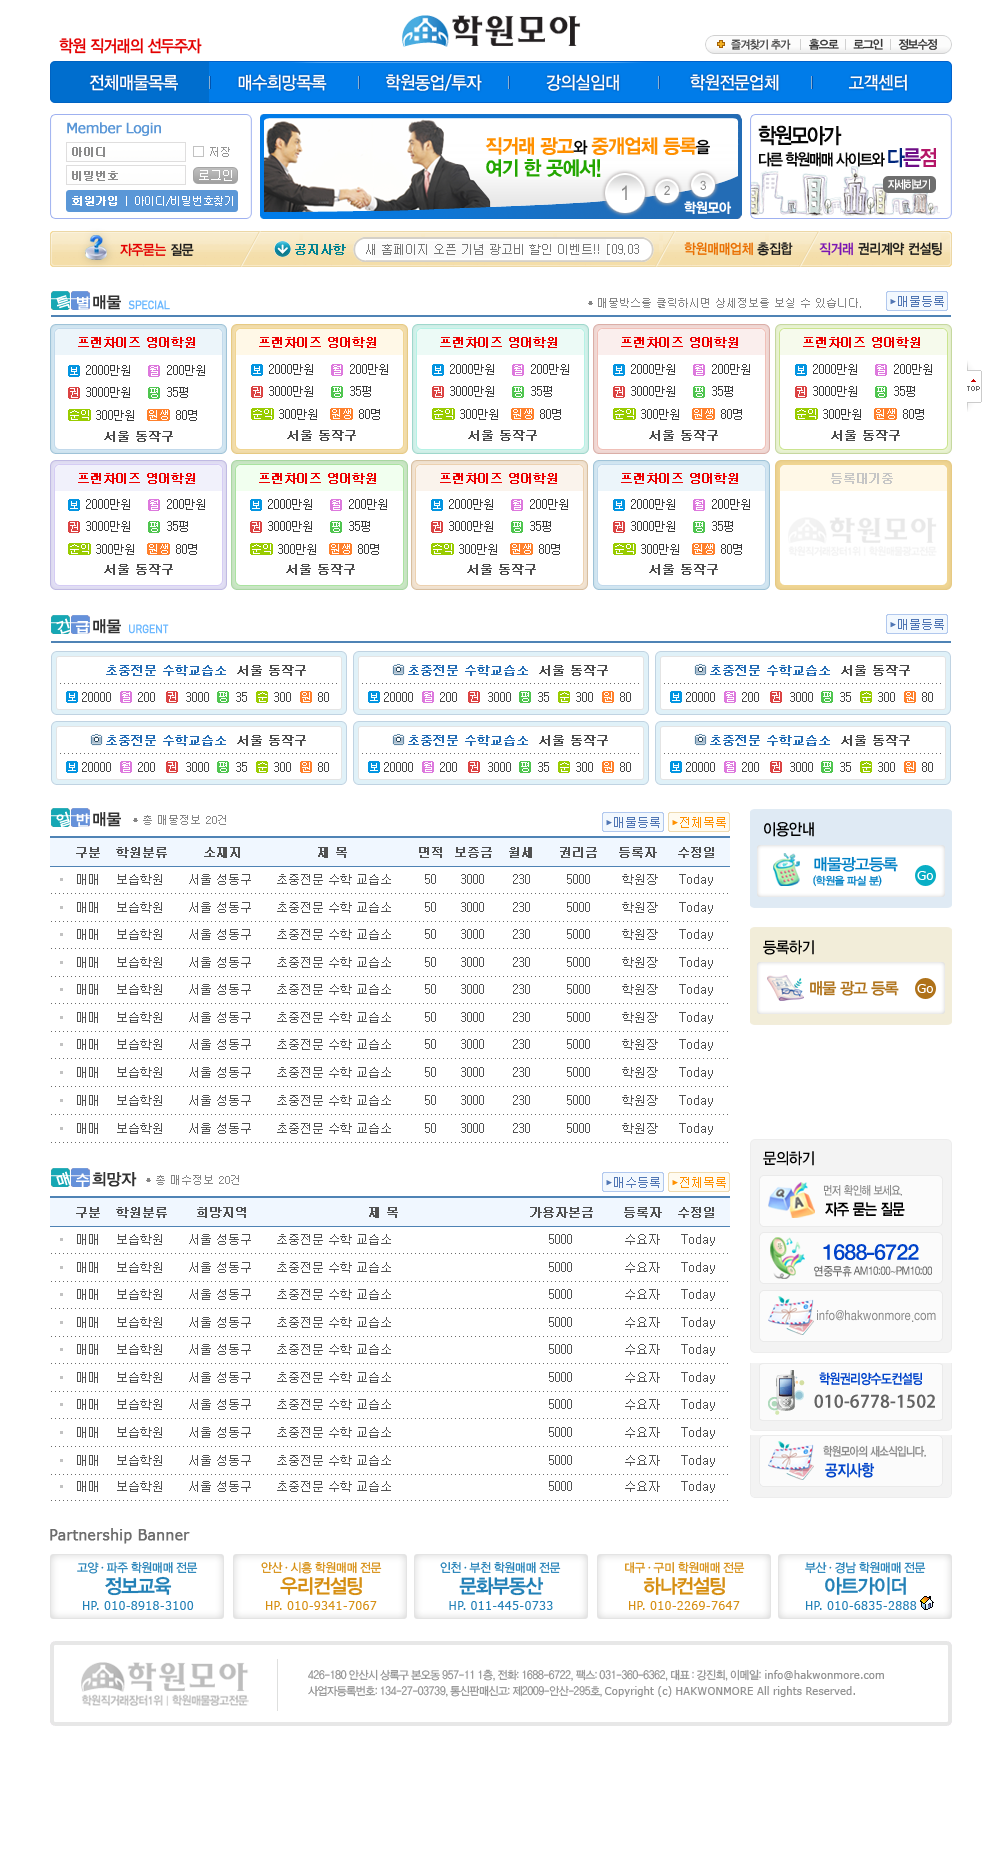Screen dimensions: 1000x1868
Task: Open the 전체매물목록 menu
Action: (133, 83)
